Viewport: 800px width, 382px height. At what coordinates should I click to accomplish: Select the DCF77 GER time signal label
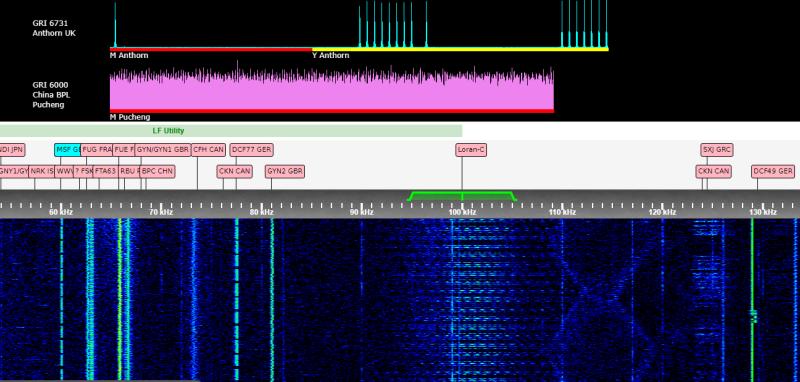[x=252, y=150]
